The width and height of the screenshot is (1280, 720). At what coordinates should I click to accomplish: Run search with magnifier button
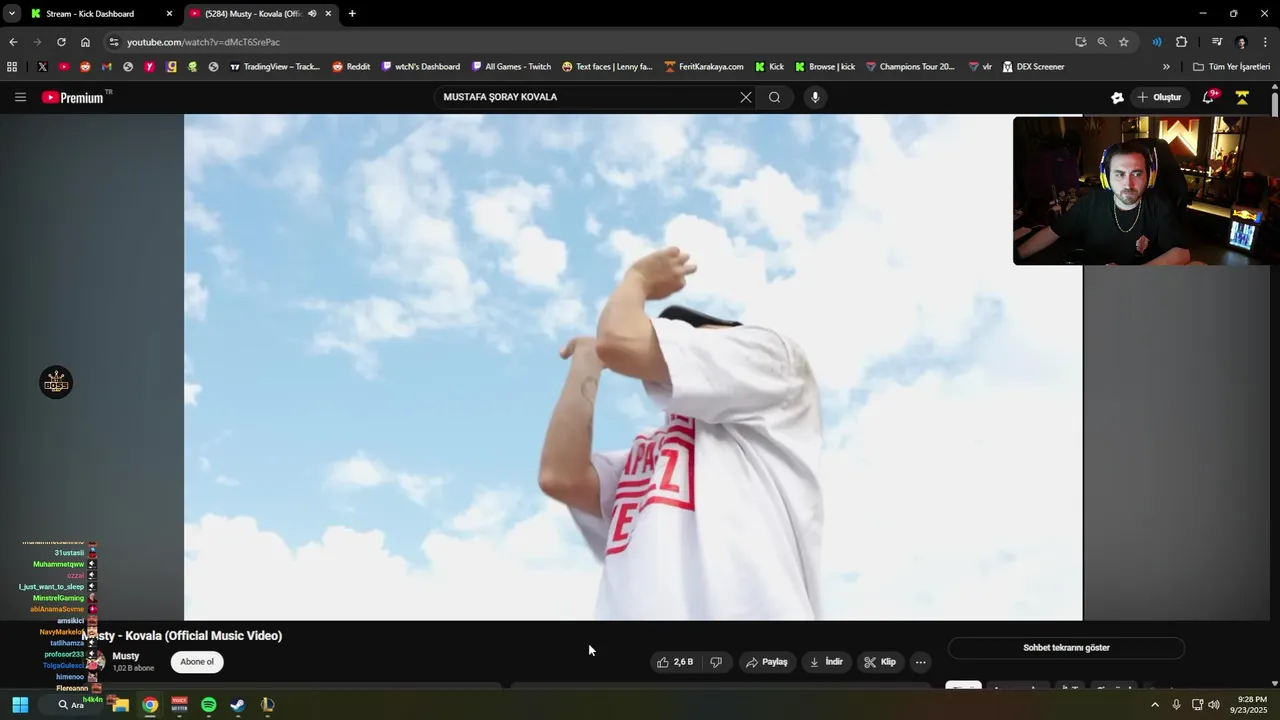[774, 97]
